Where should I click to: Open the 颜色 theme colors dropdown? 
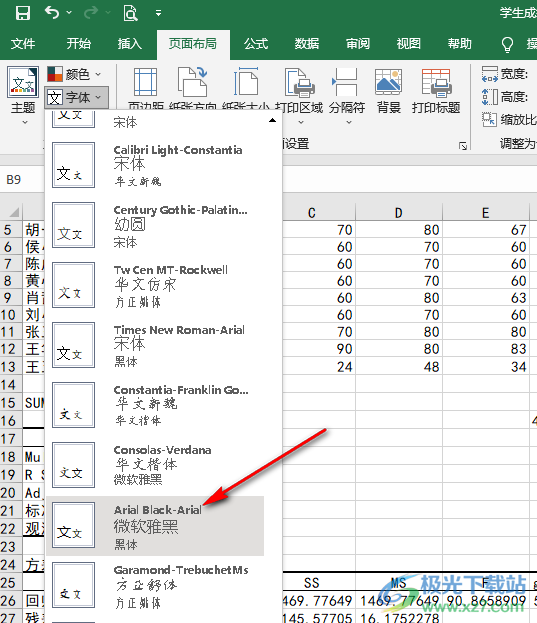[x=74, y=74]
